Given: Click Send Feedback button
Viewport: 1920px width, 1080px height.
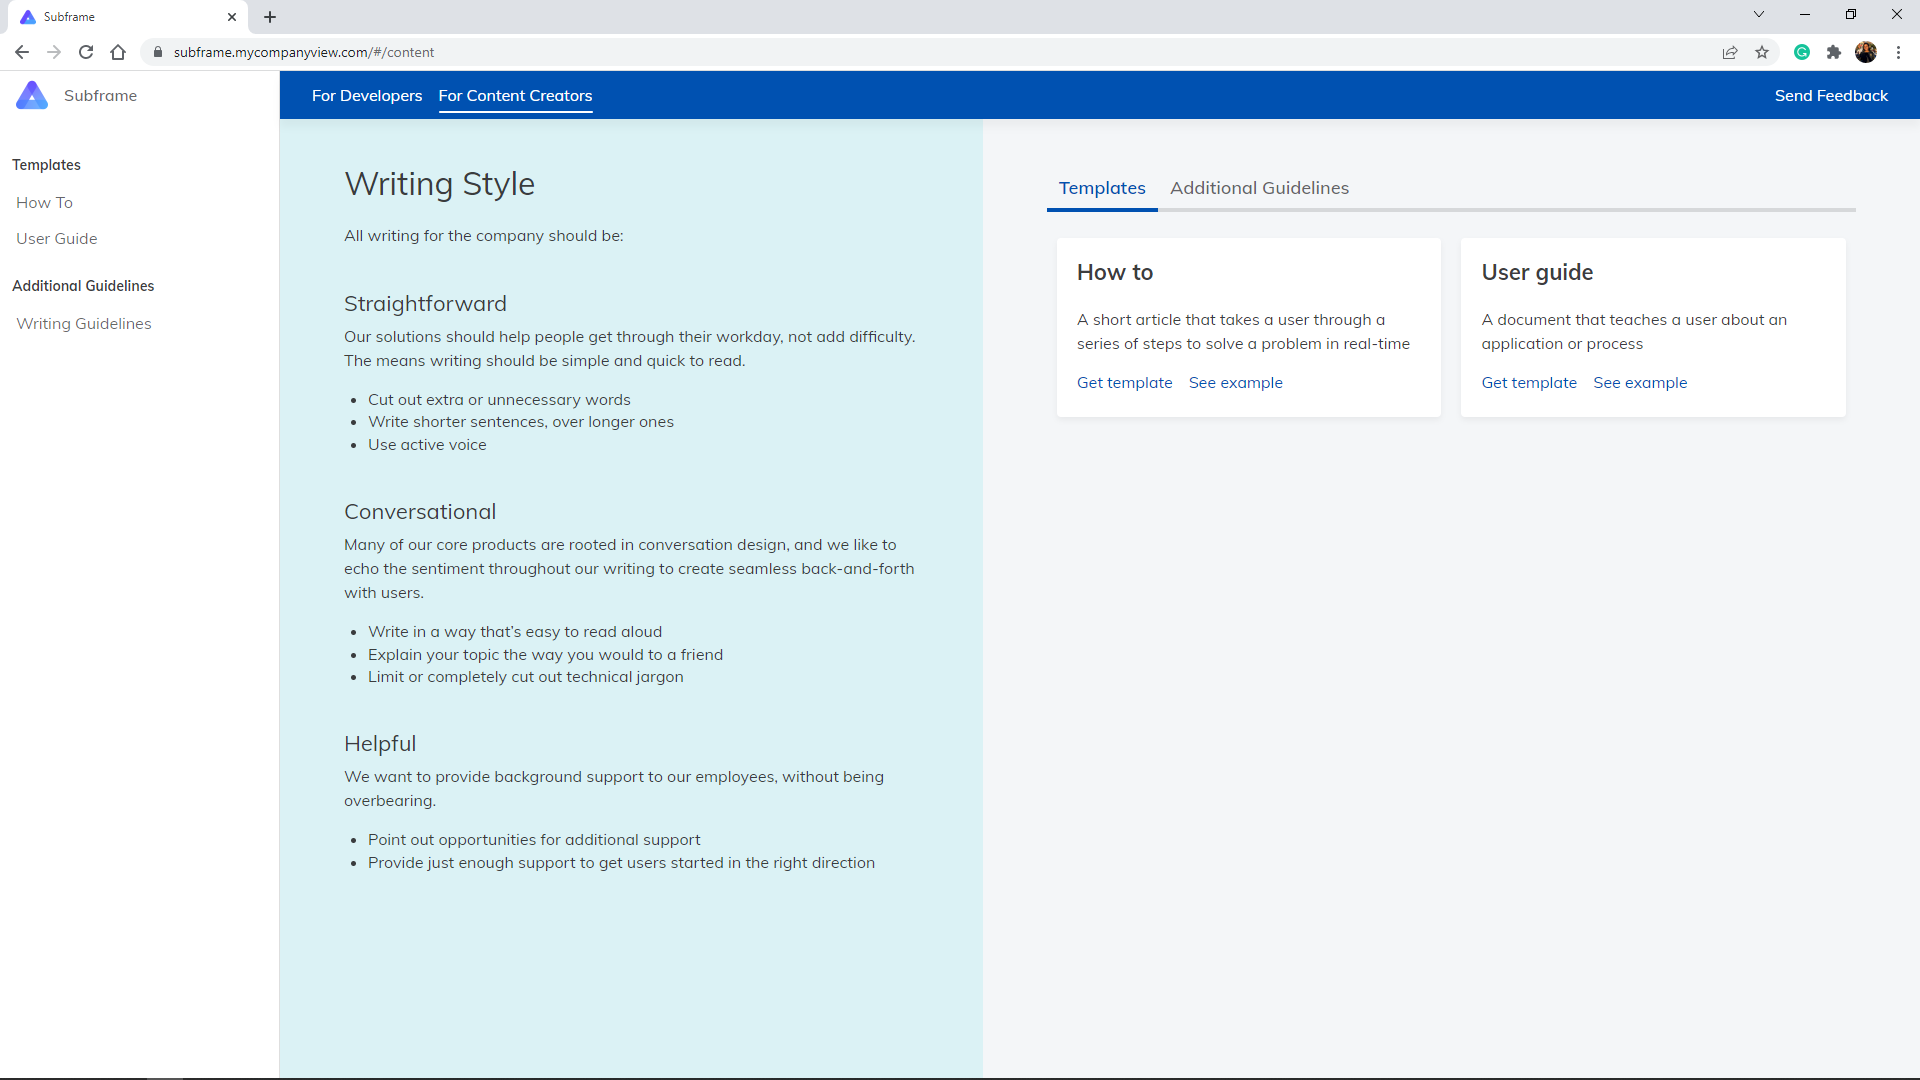Looking at the screenshot, I should tap(1831, 96).
